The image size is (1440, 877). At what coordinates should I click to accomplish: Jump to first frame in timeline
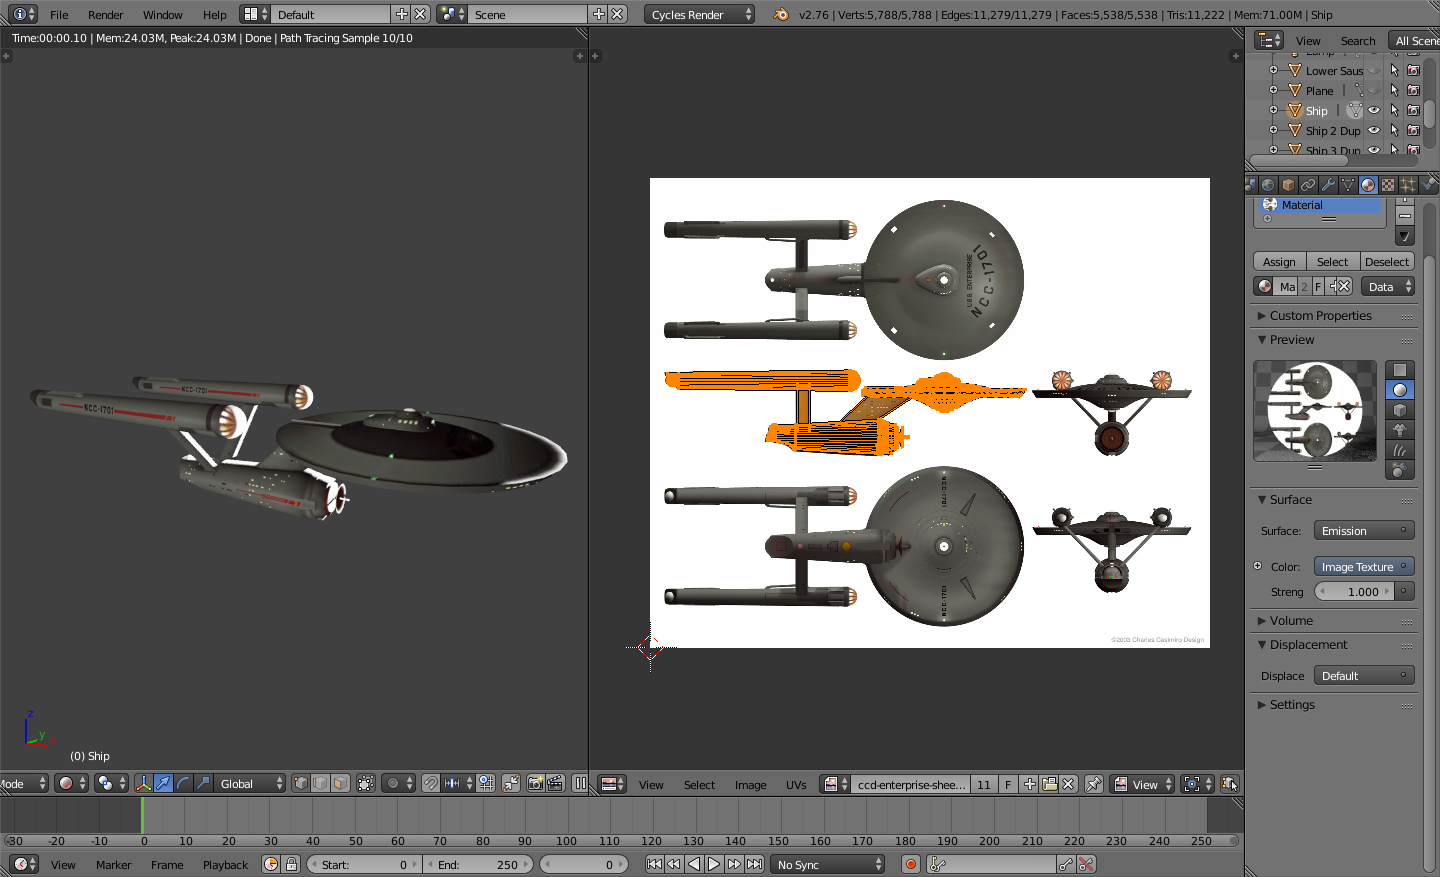click(x=654, y=864)
